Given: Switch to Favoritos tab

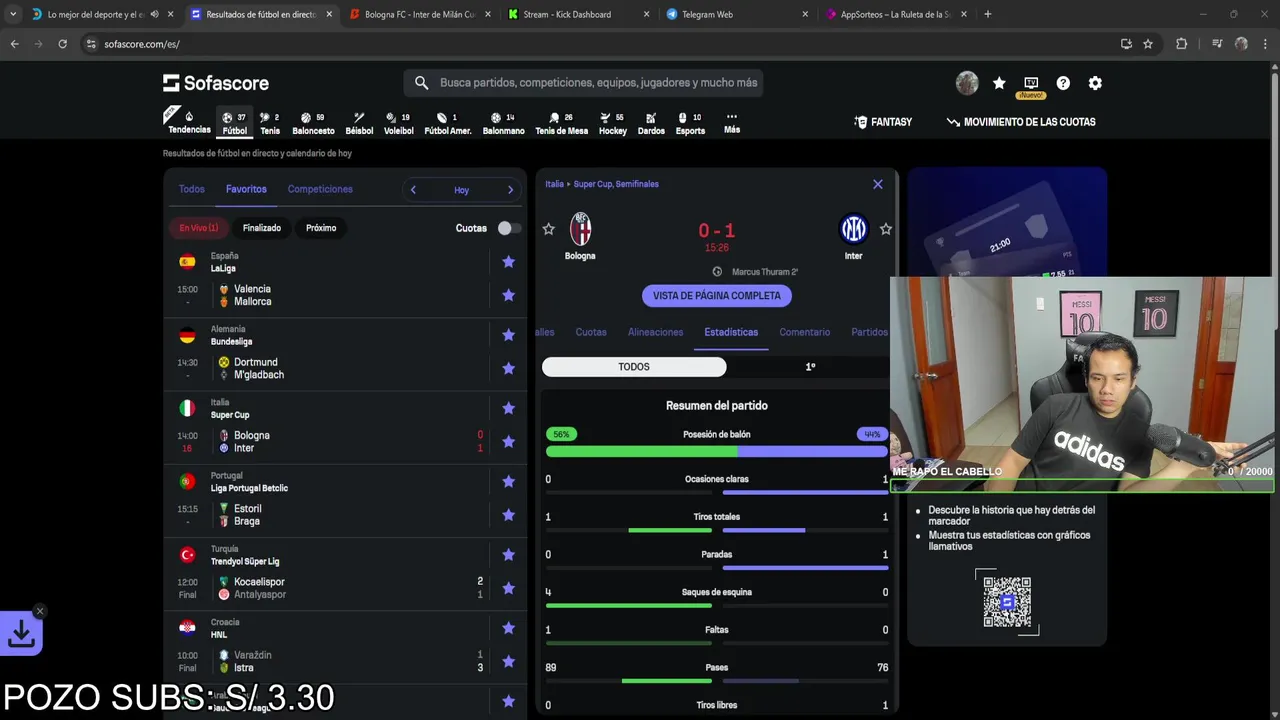Looking at the screenshot, I should (x=246, y=189).
